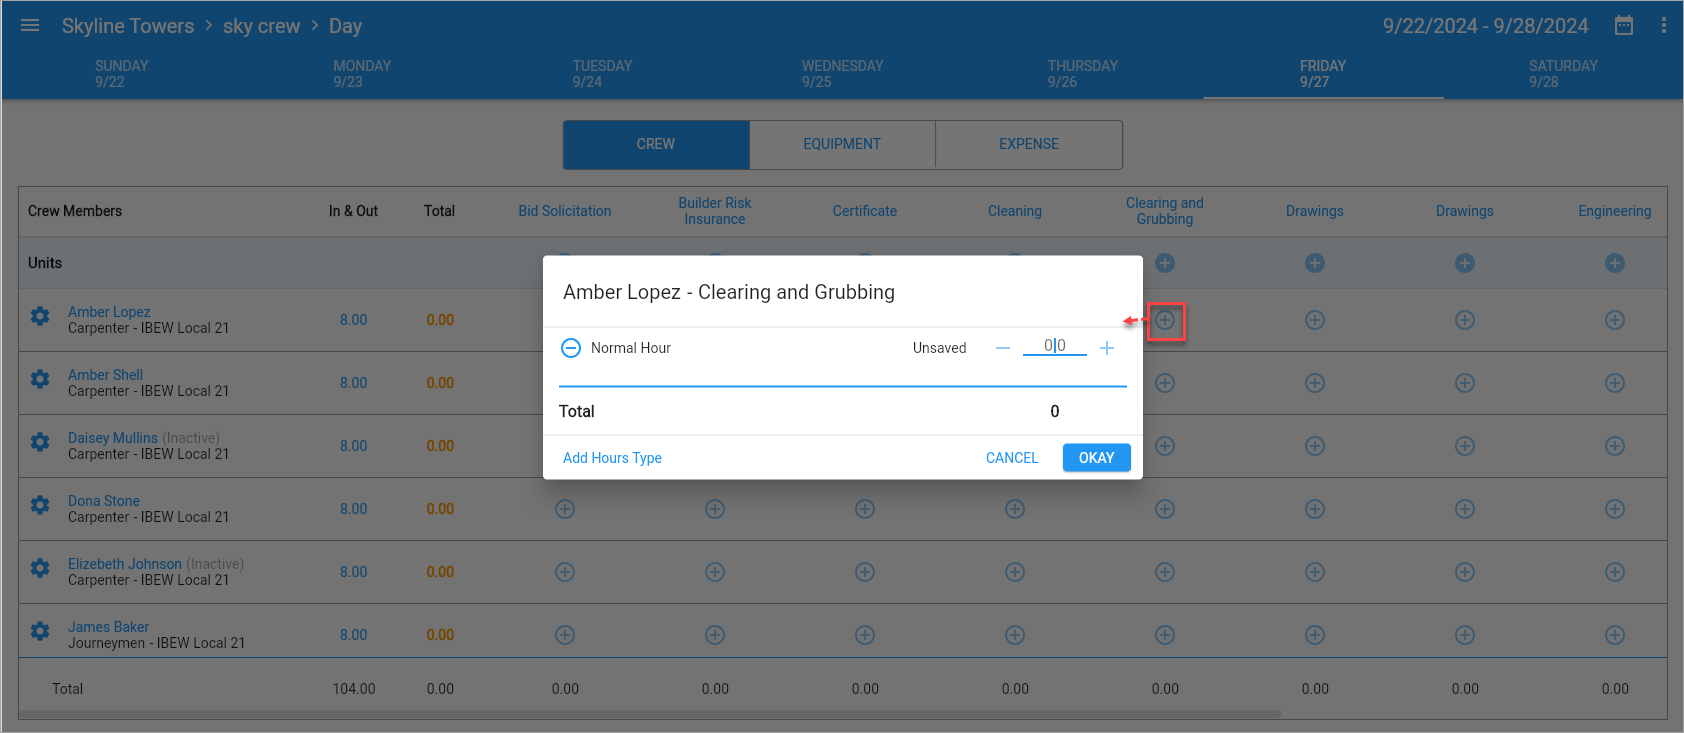This screenshot has height=733, width=1684.
Task: Open the hamburger navigation menu
Action: coord(30,26)
